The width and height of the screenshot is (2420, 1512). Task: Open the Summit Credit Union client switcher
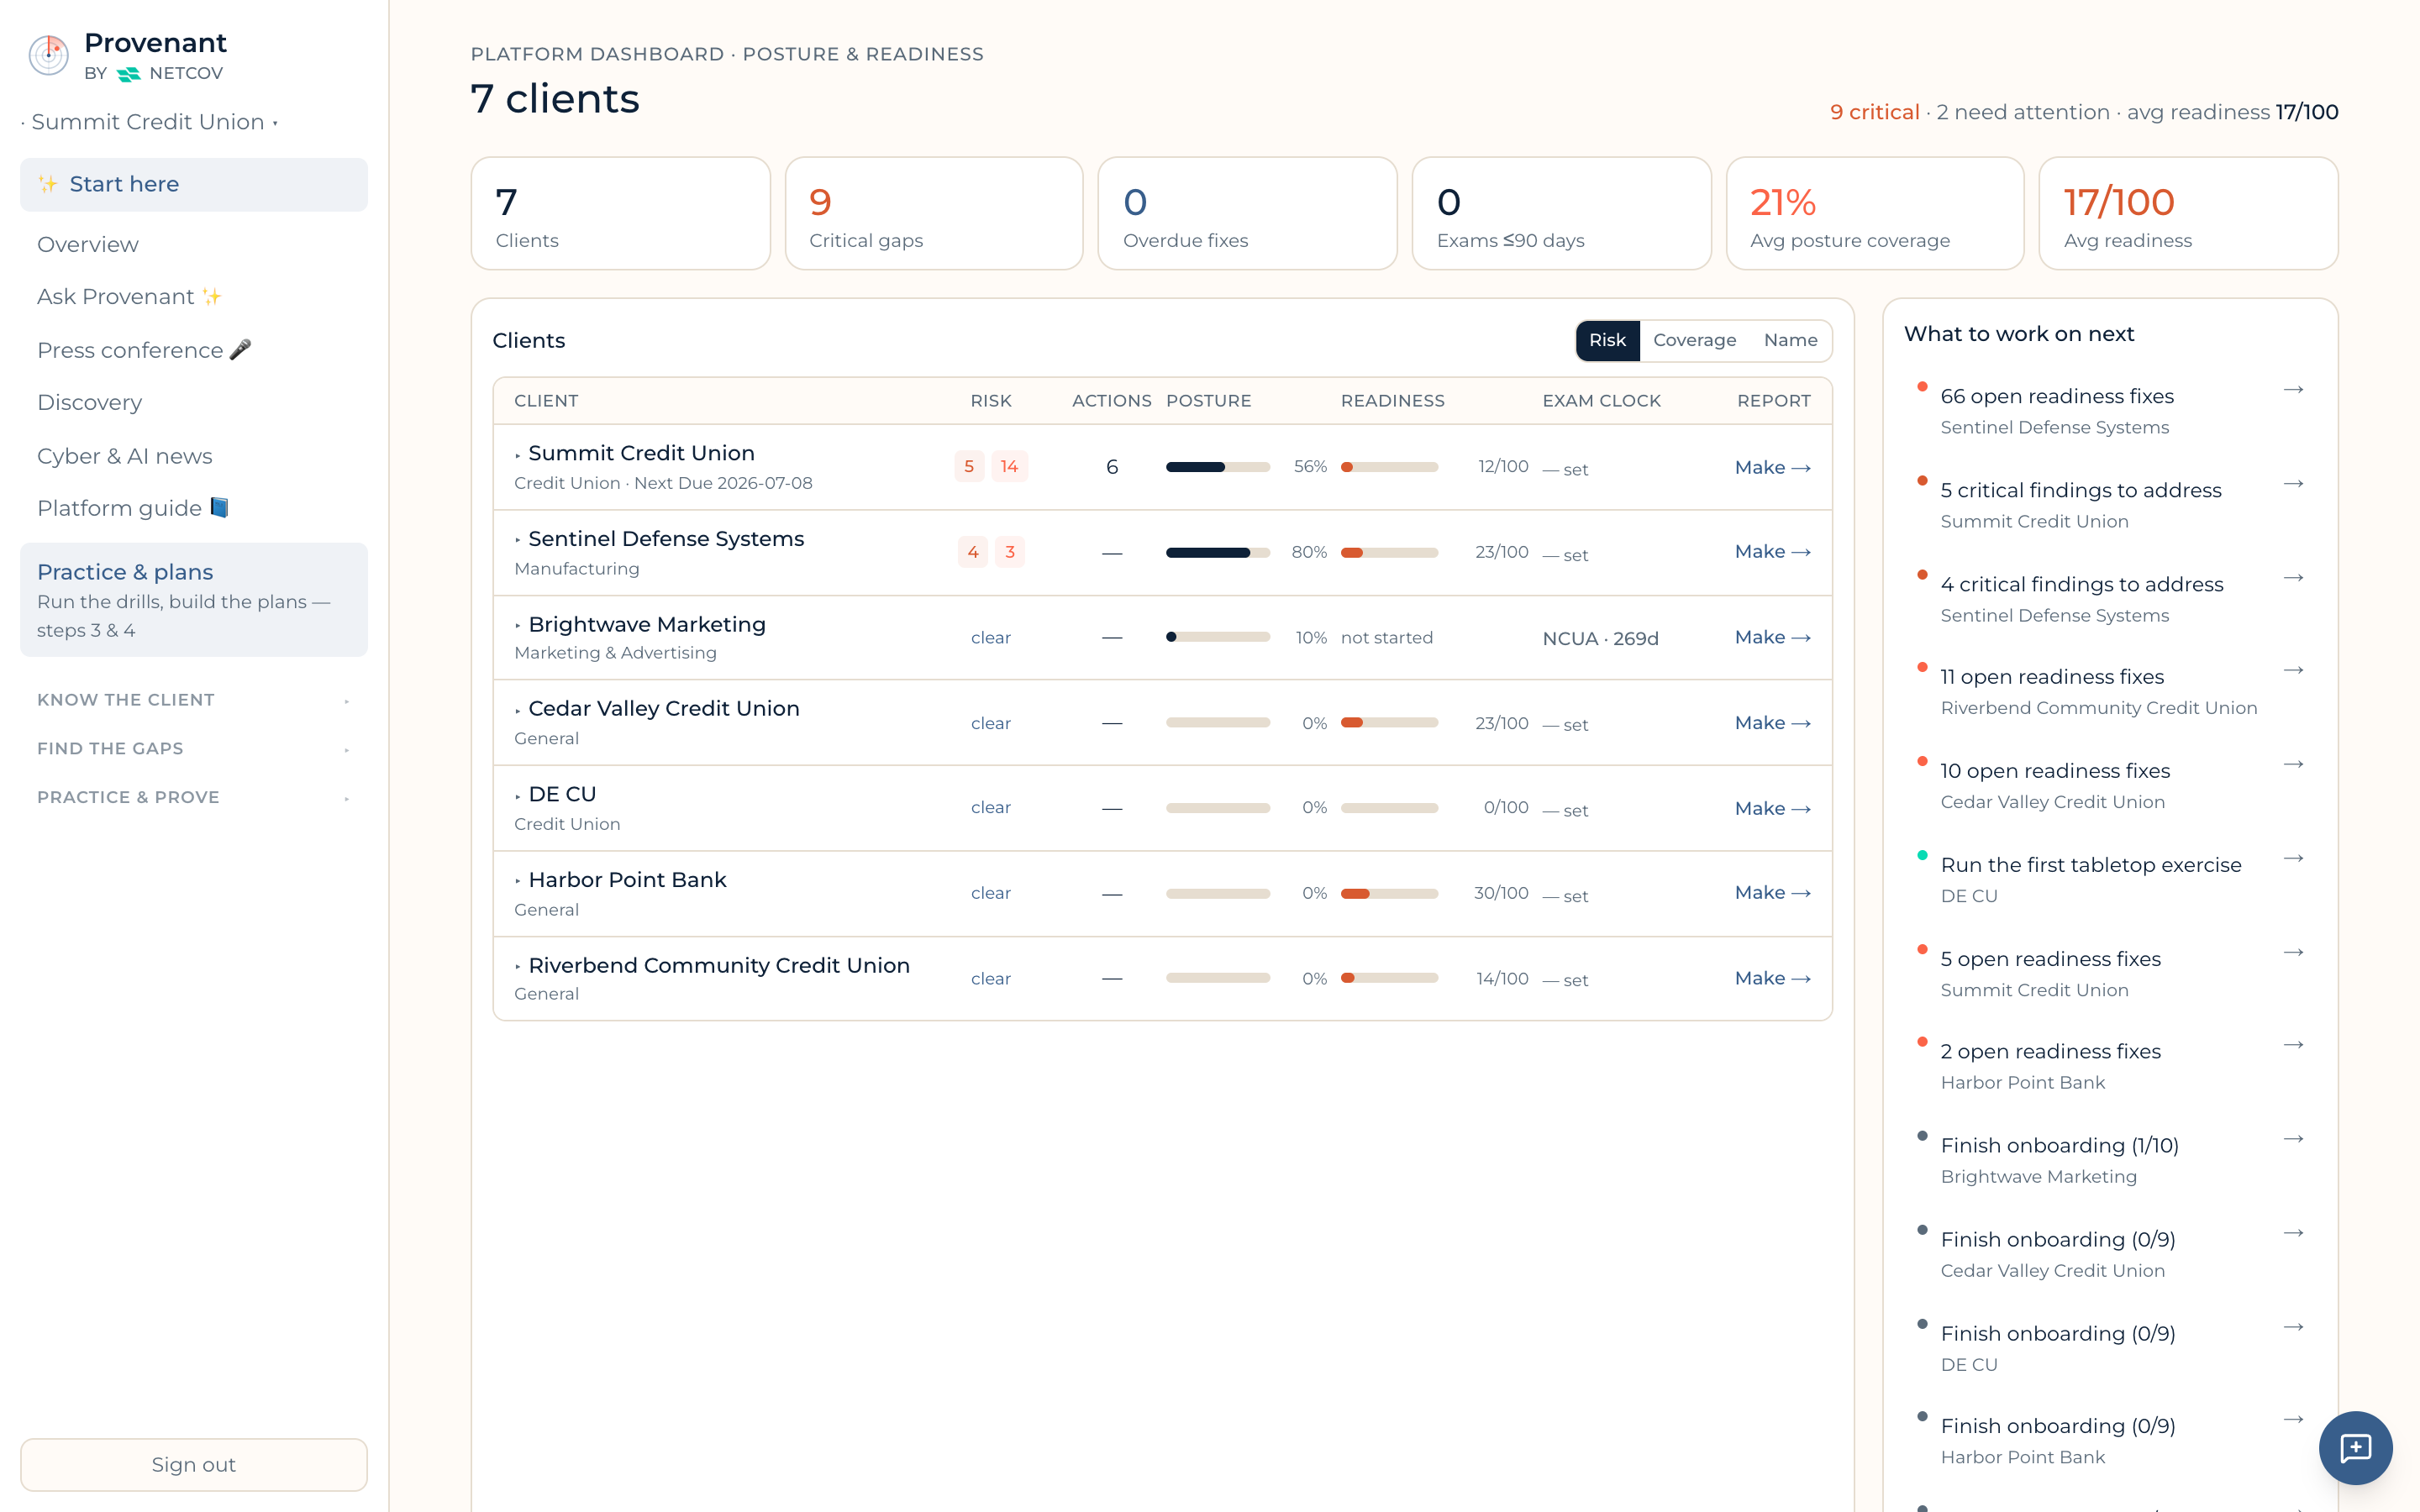click(x=149, y=122)
